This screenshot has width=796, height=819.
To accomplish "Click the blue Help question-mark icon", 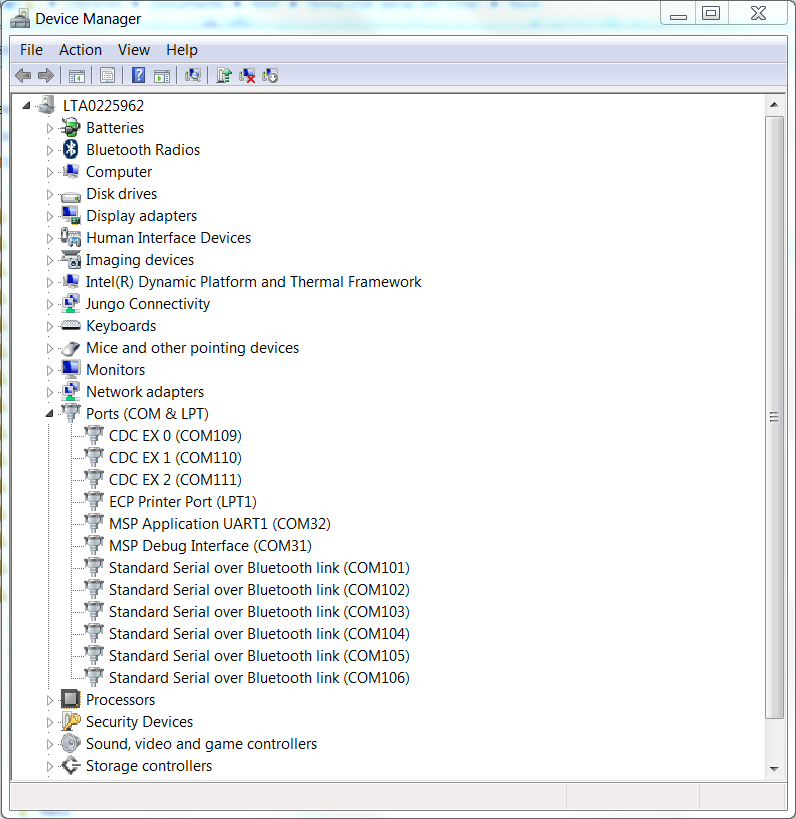I will click(138, 76).
